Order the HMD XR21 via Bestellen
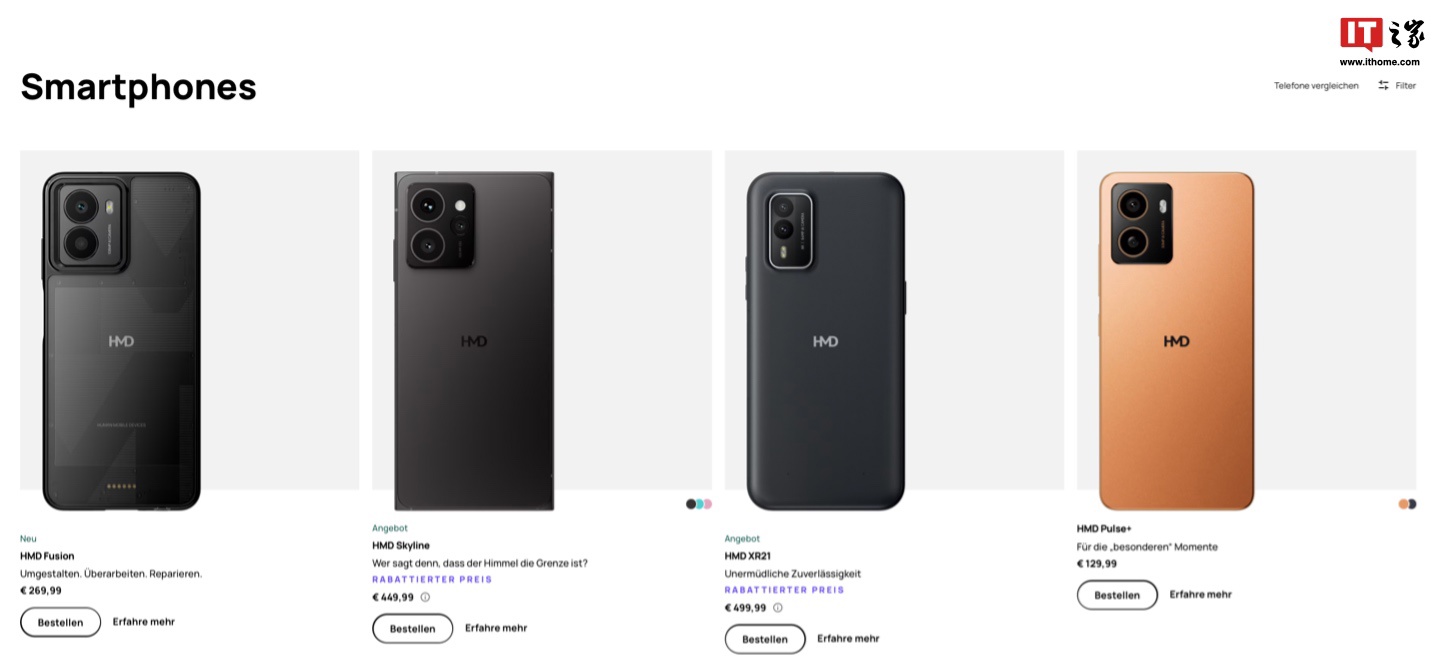Viewport: 1440px width, 668px height. [765, 639]
